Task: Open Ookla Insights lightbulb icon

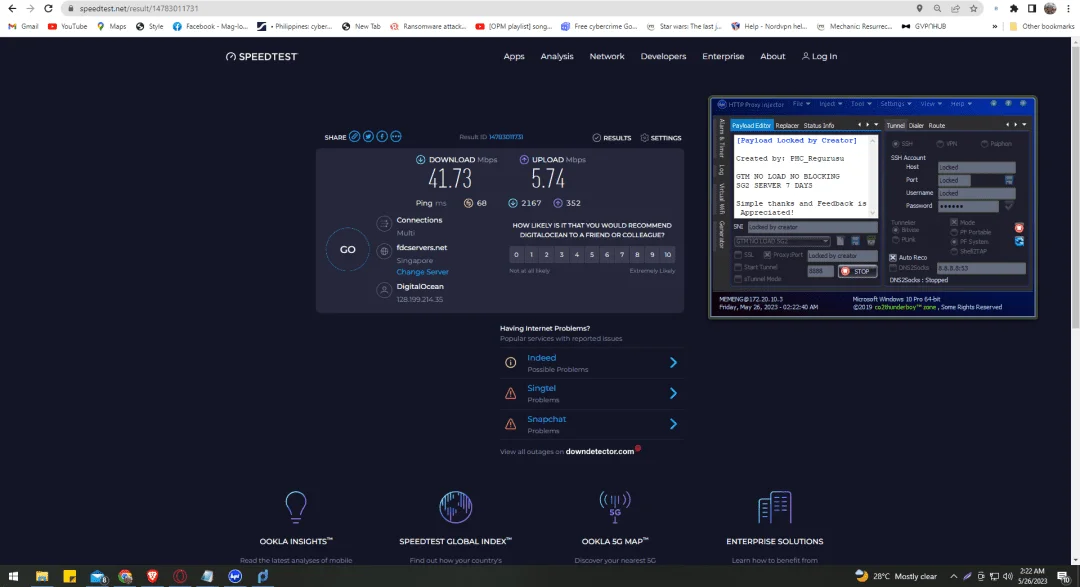Action: tap(295, 506)
